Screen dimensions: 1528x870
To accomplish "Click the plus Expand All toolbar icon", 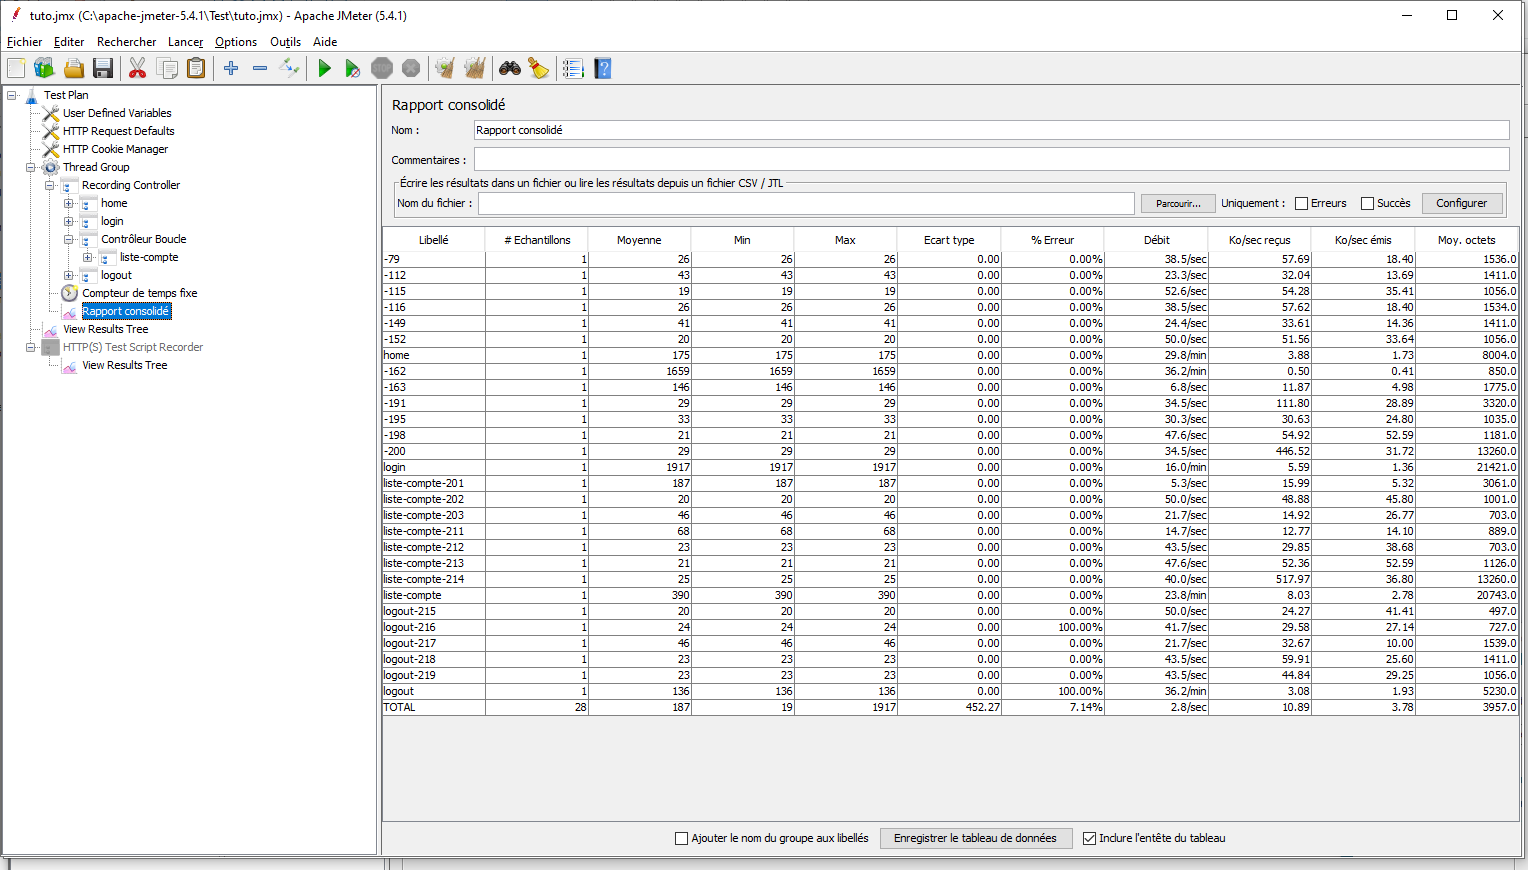I will pos(231,68).
